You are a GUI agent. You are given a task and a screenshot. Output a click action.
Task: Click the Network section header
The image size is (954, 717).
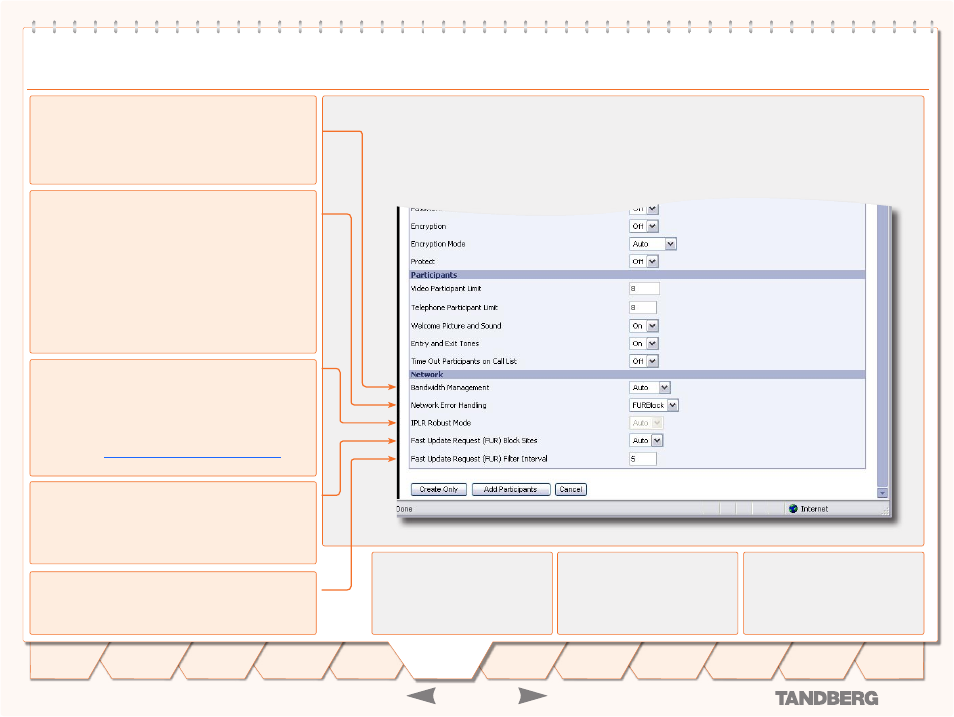[638, 375]
